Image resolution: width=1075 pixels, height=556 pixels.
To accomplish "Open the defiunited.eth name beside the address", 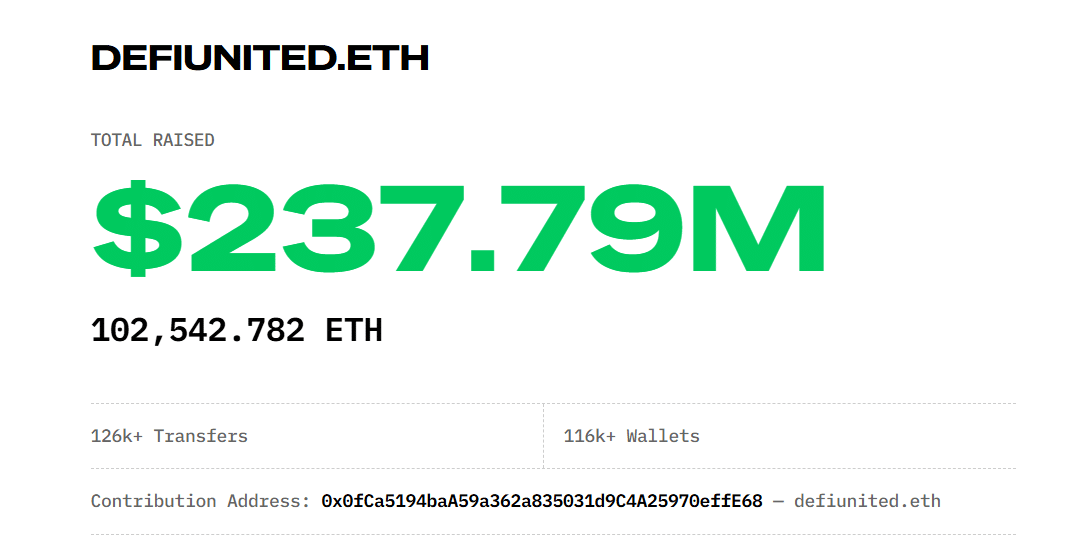I will (x=867, y=501).
